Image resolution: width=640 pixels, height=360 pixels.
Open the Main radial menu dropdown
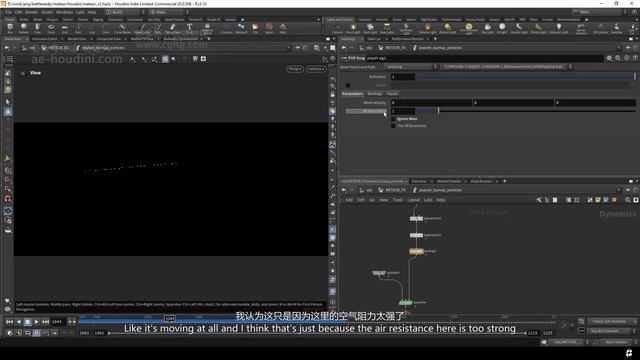coord(168,12)
